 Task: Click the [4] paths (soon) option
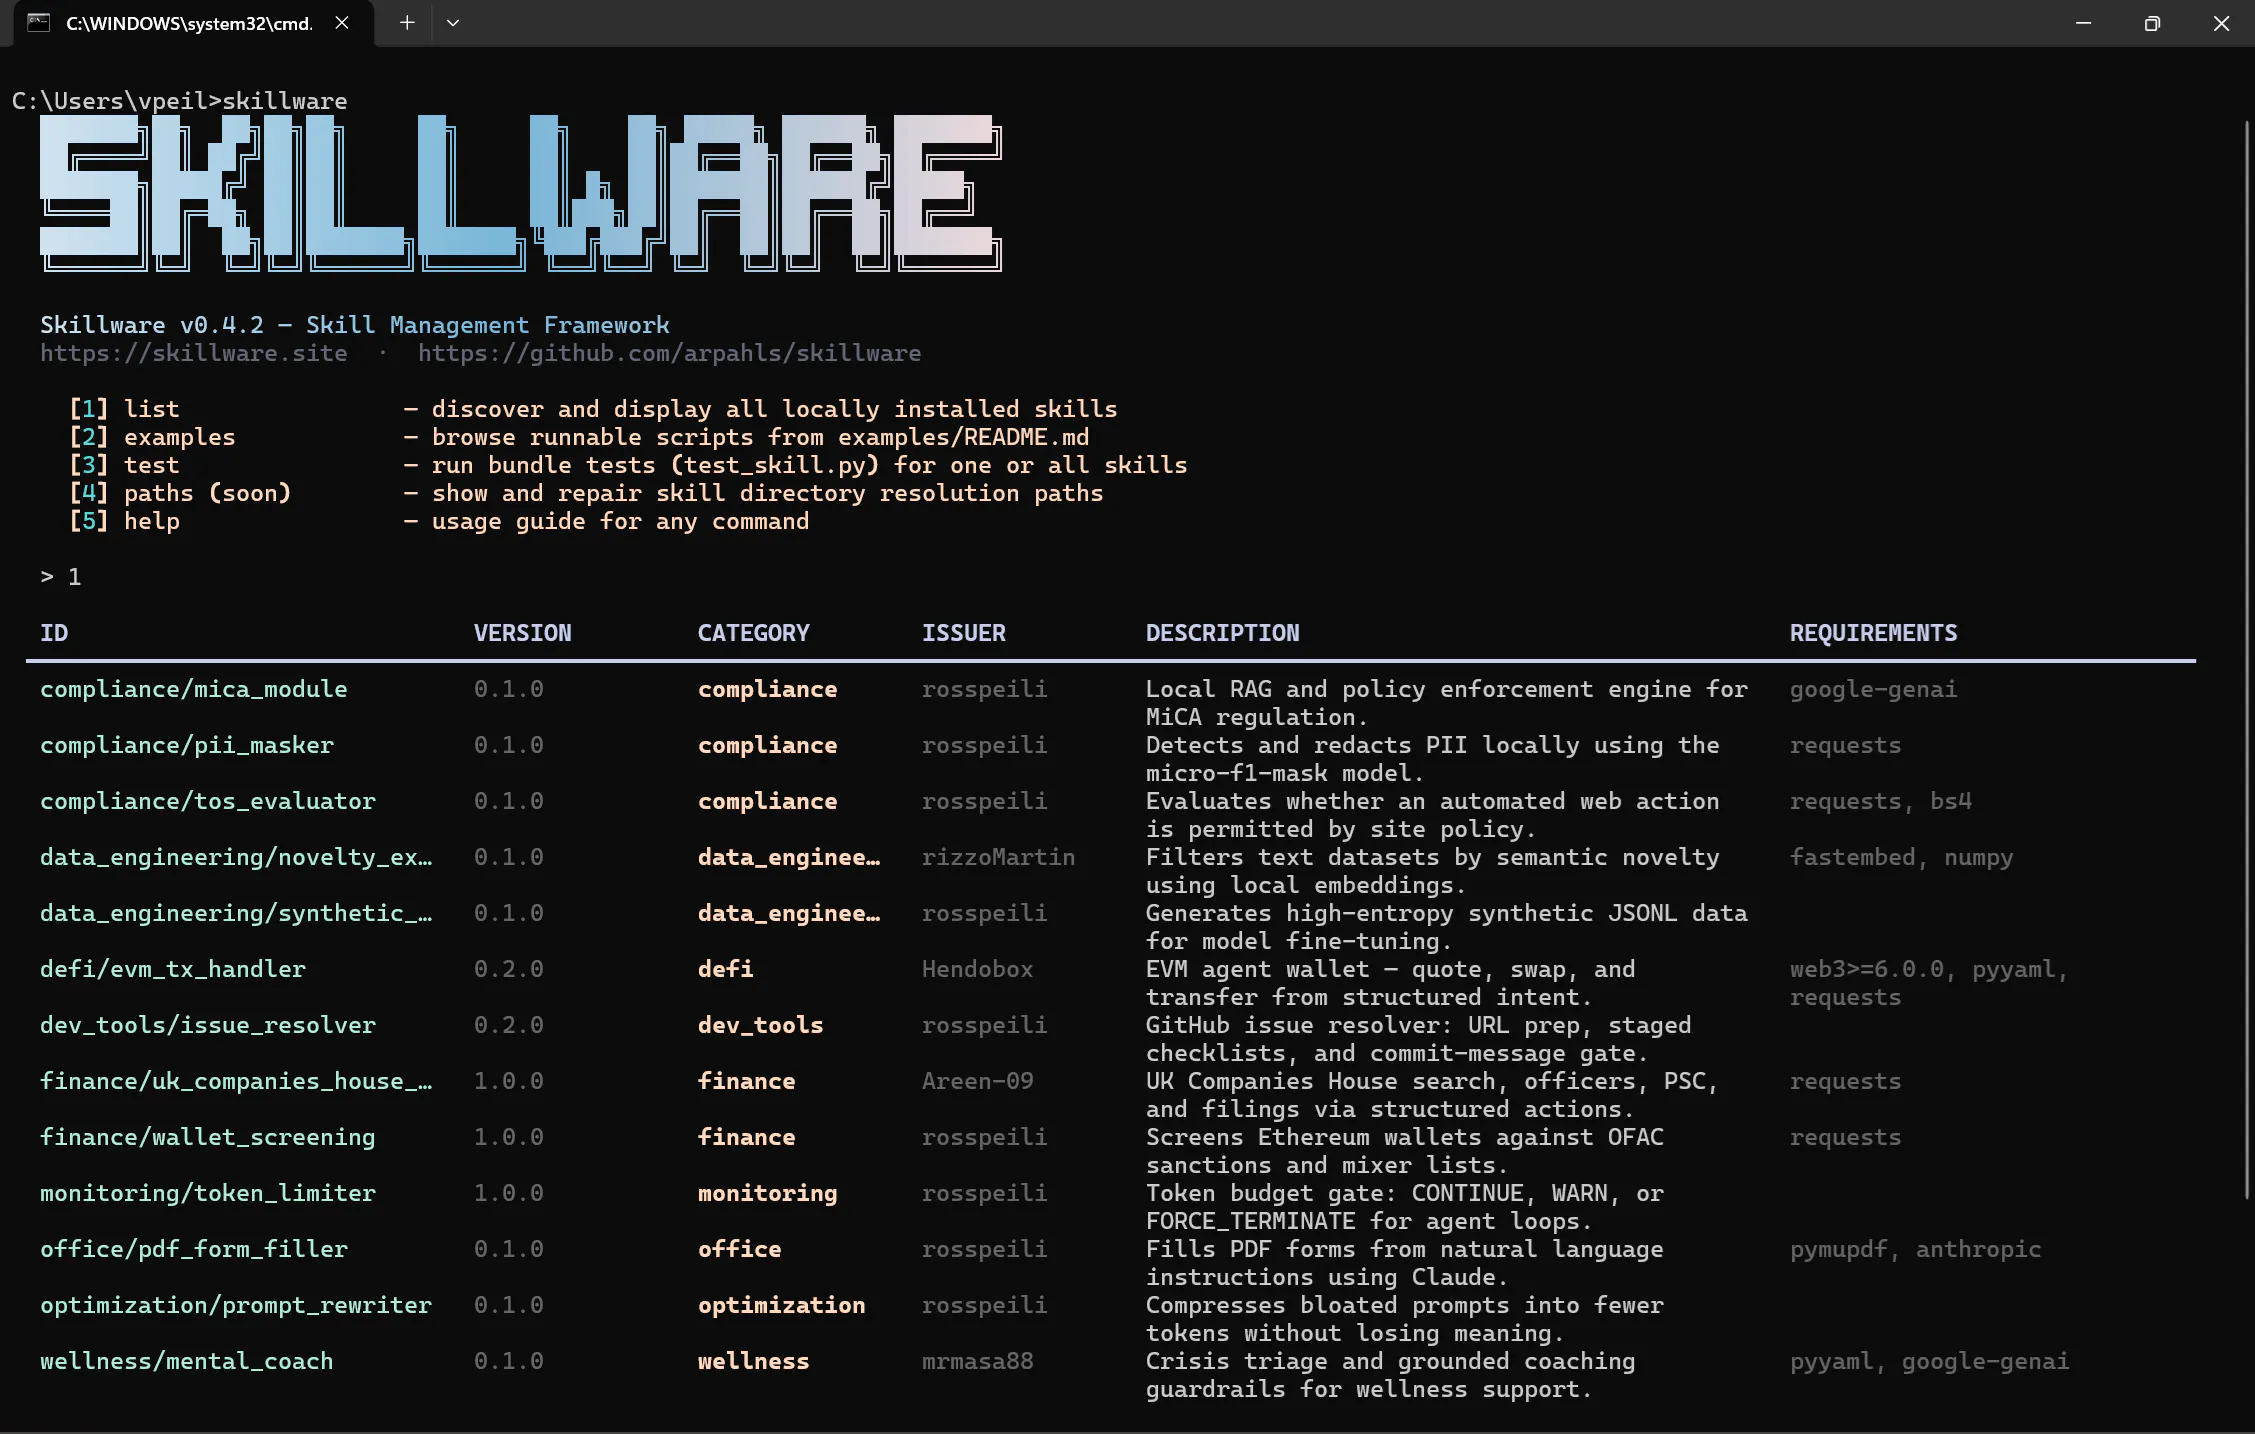(x=180, y=493)
